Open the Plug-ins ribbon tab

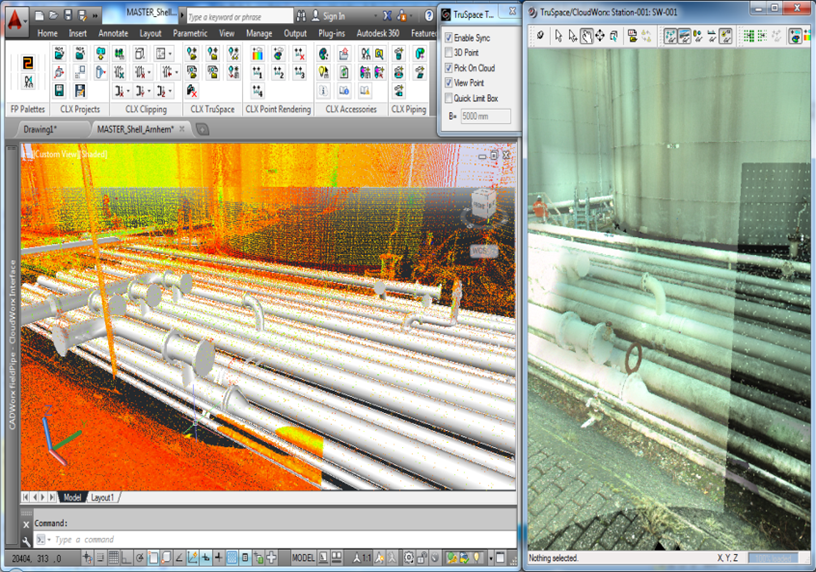(332, 33)
